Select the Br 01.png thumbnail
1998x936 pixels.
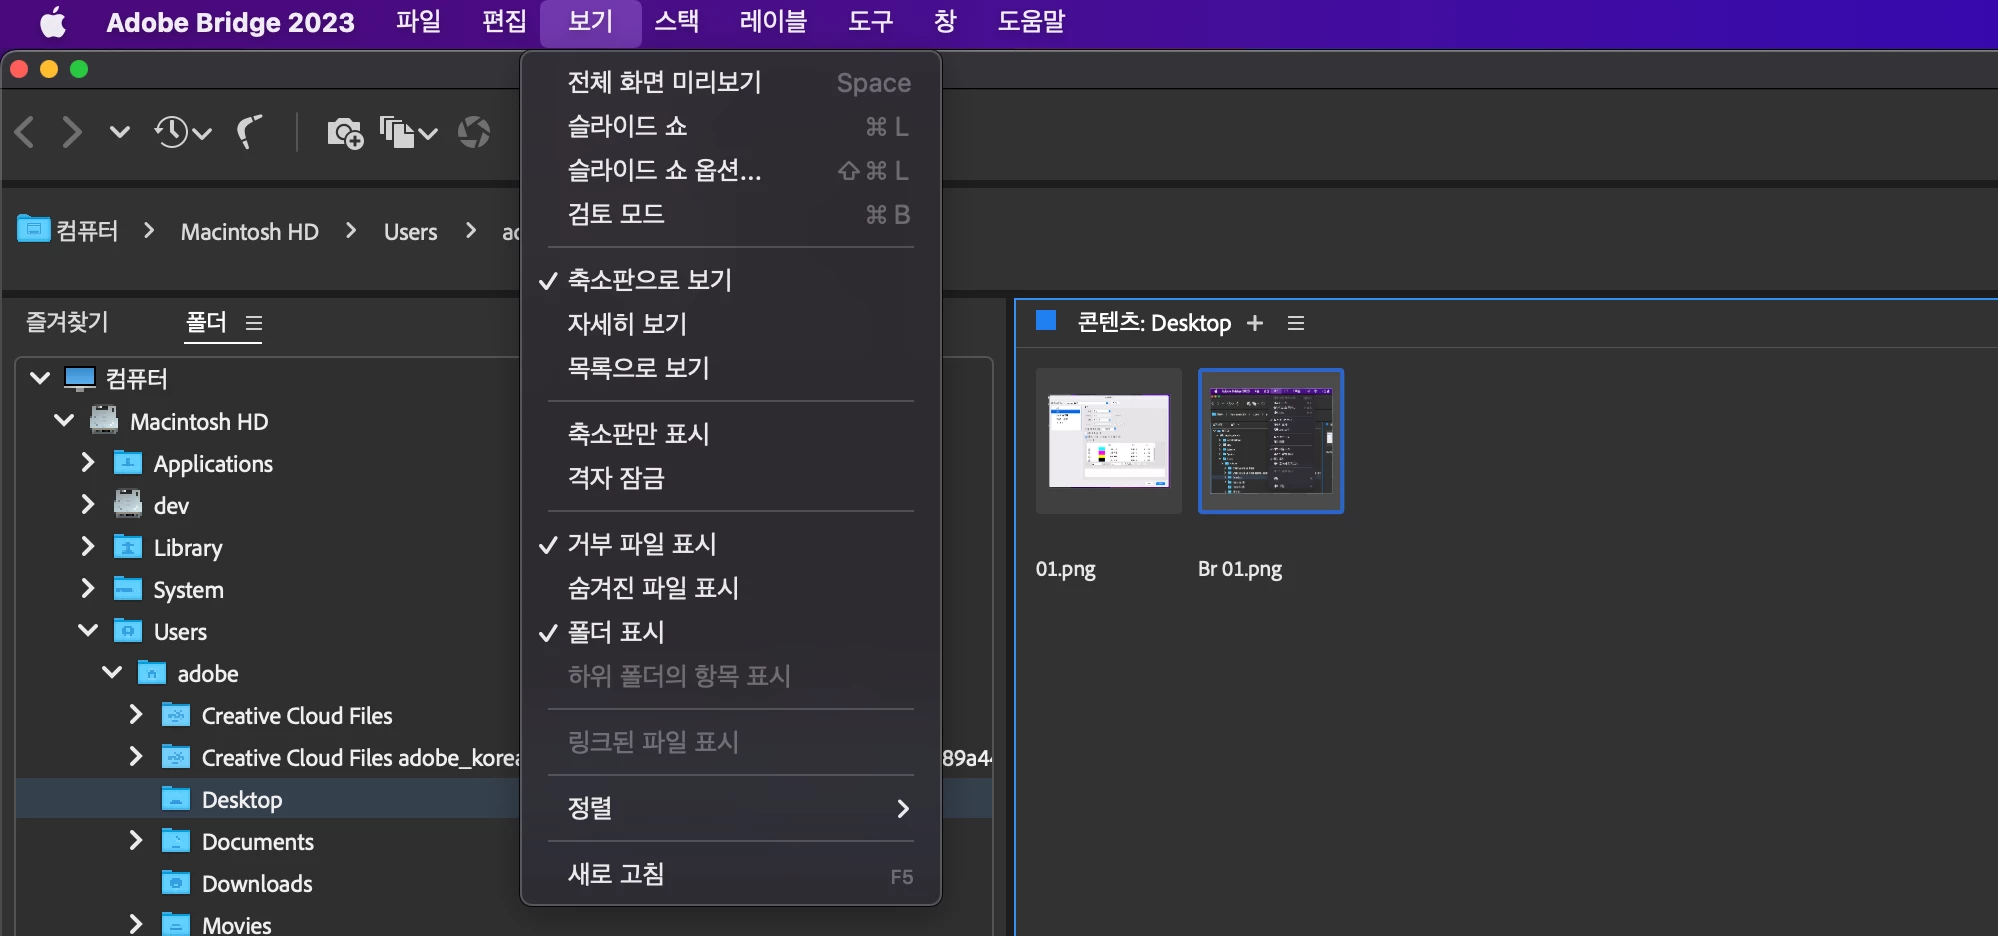coord(1271,441)
